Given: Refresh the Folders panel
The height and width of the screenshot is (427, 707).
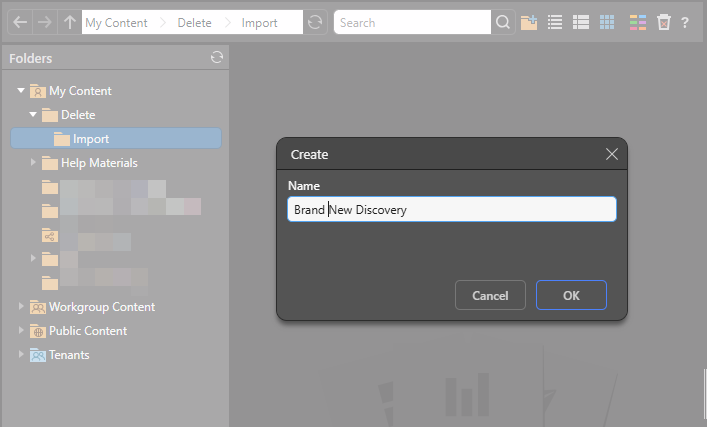Looking at the screenshot, I should pyautogui.click(x=217, y=58).
